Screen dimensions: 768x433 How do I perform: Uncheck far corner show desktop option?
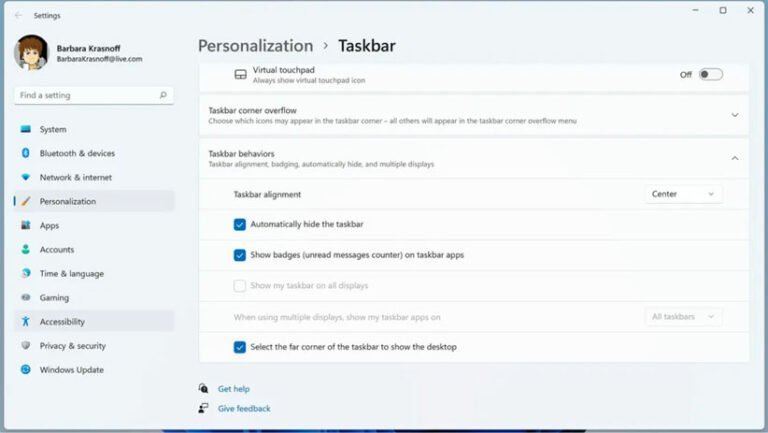pyautogui.click(x=240, y=347)
